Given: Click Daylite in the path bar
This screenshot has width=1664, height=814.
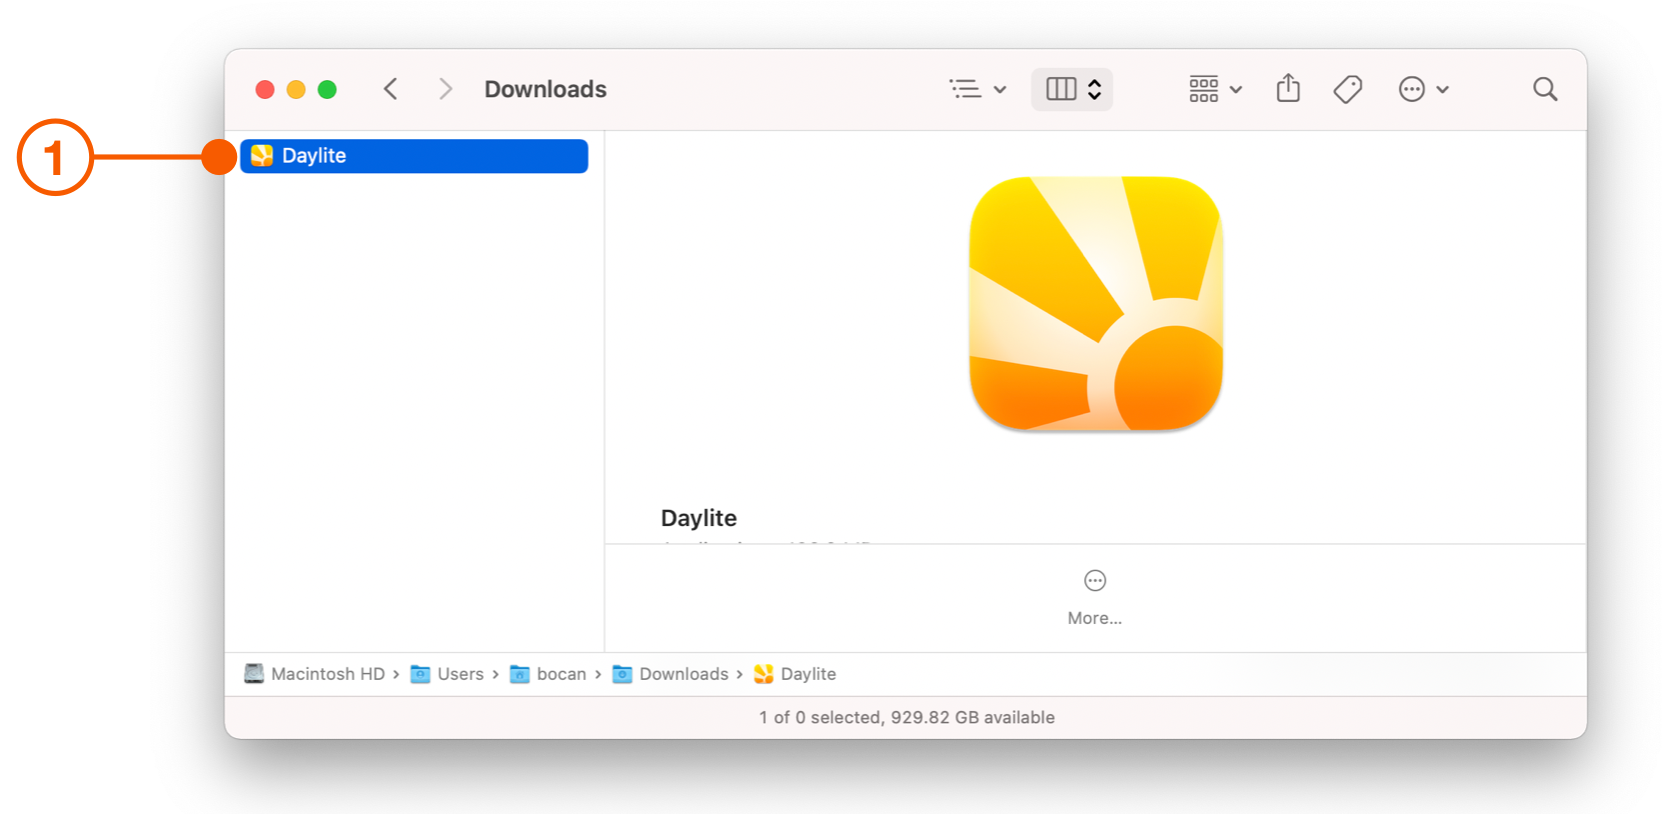Looking at the screenshot, I should [795, 674].
